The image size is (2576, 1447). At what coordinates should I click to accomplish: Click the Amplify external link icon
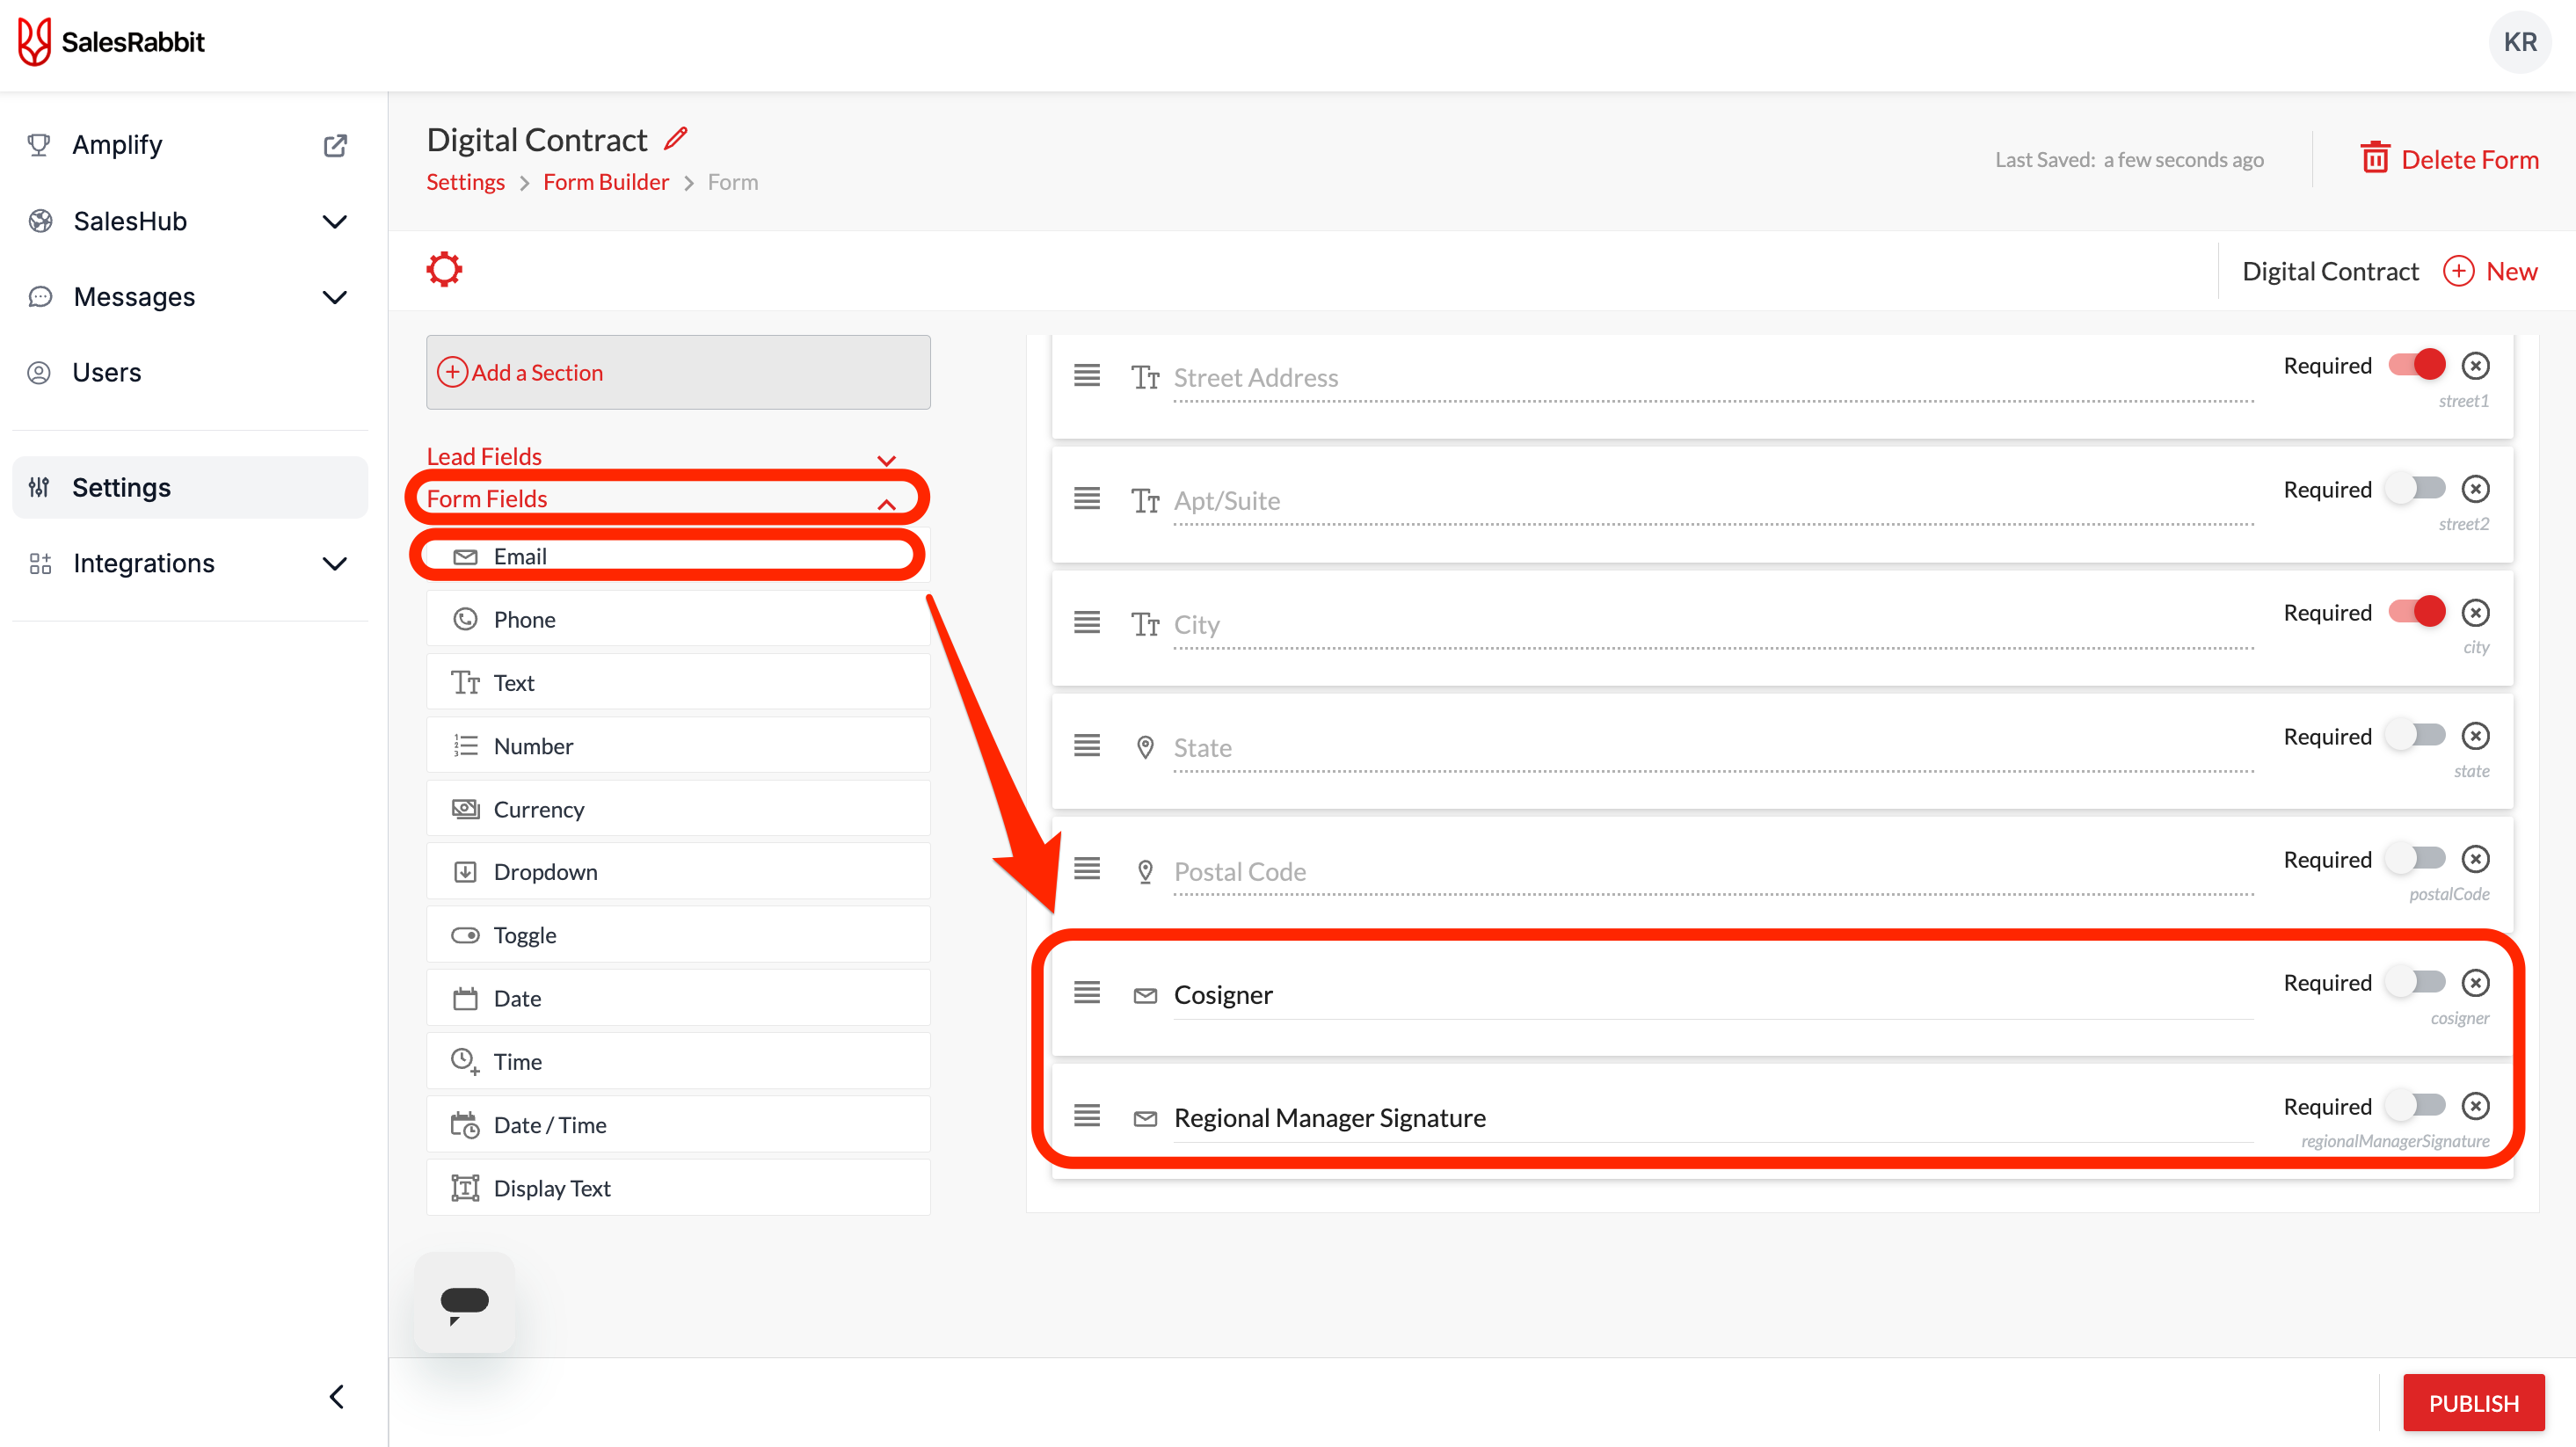coord(335,146)
